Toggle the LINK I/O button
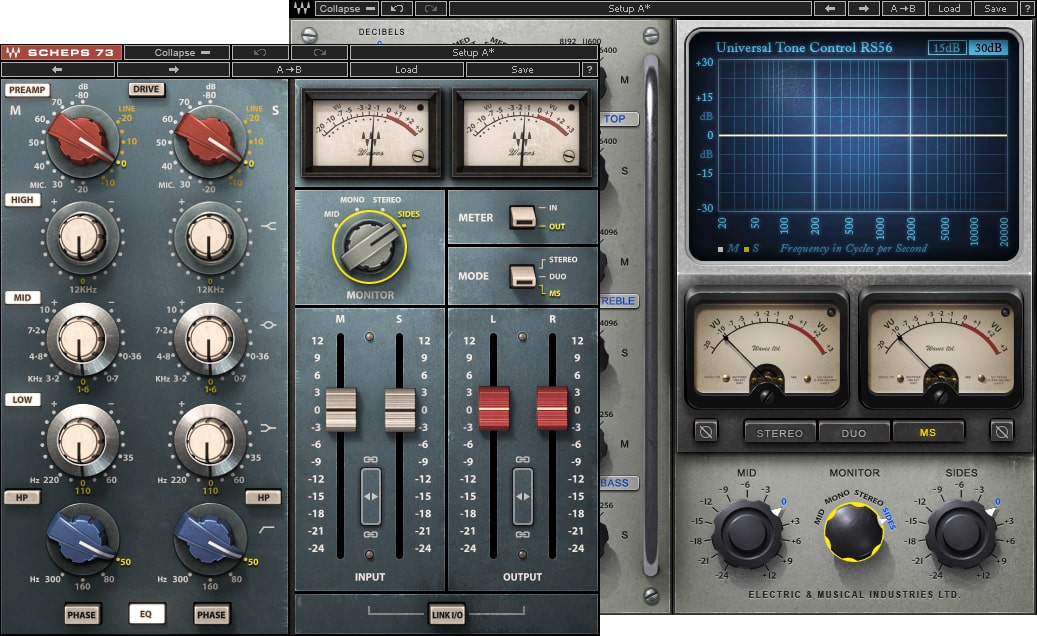This screenshot has height=636, width=1037. click(x=447, y=614)
